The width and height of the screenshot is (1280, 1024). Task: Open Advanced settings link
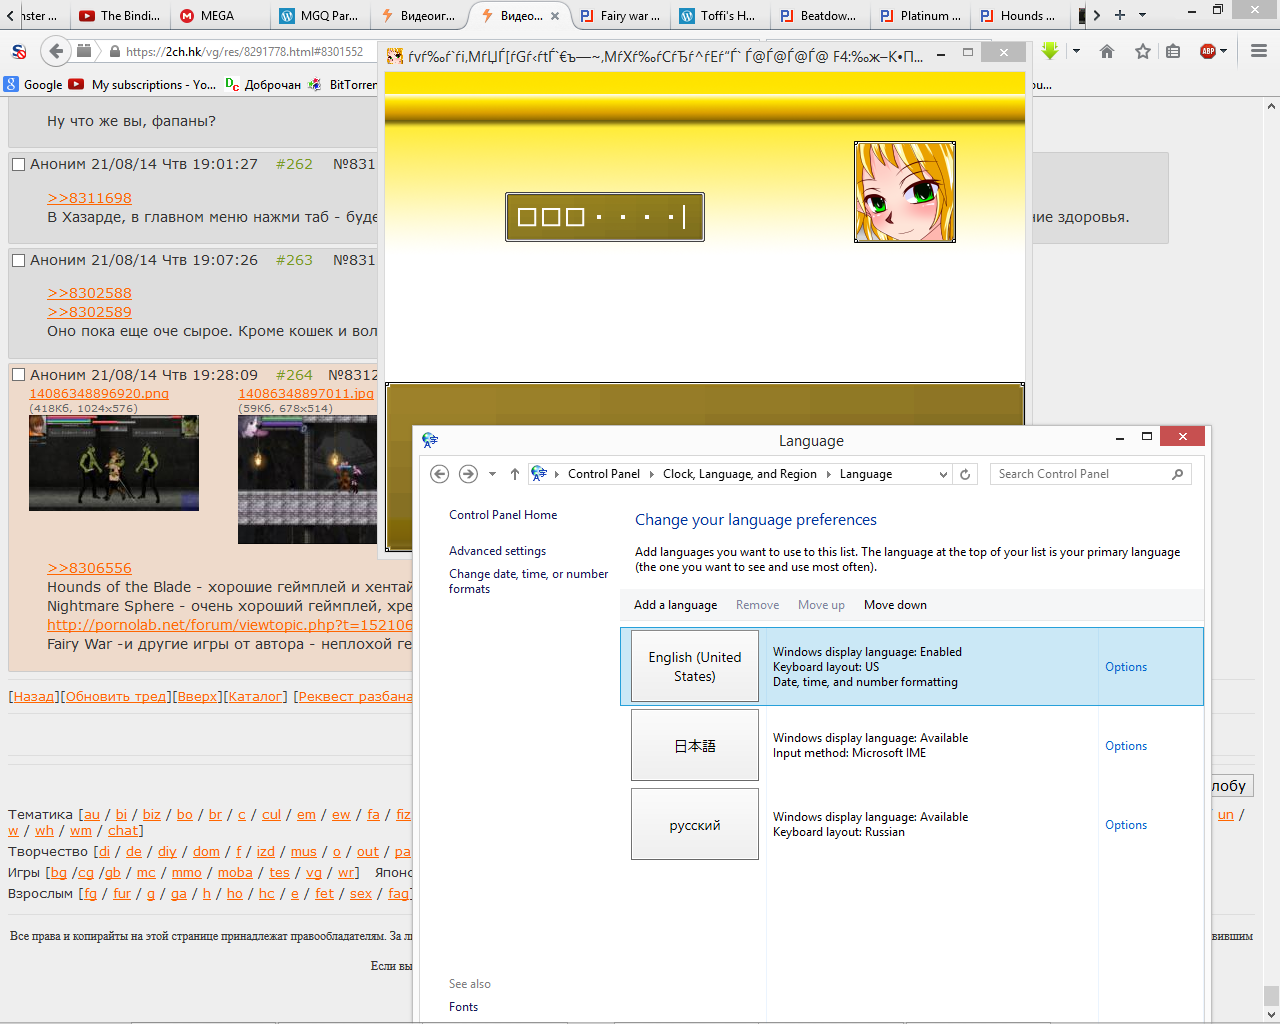(x=497, y=551)
